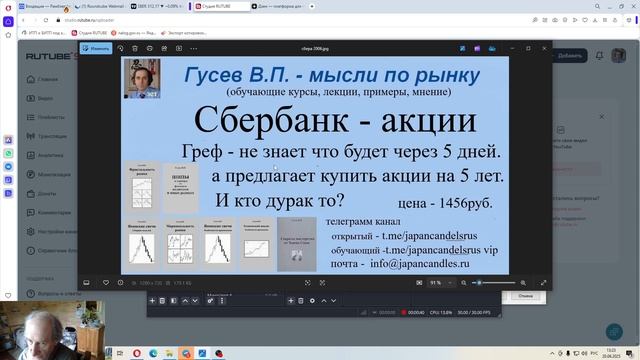Open user avatar menu in RUTUBE header
Screen dimensions: 640x360
[x=619, y=56]
